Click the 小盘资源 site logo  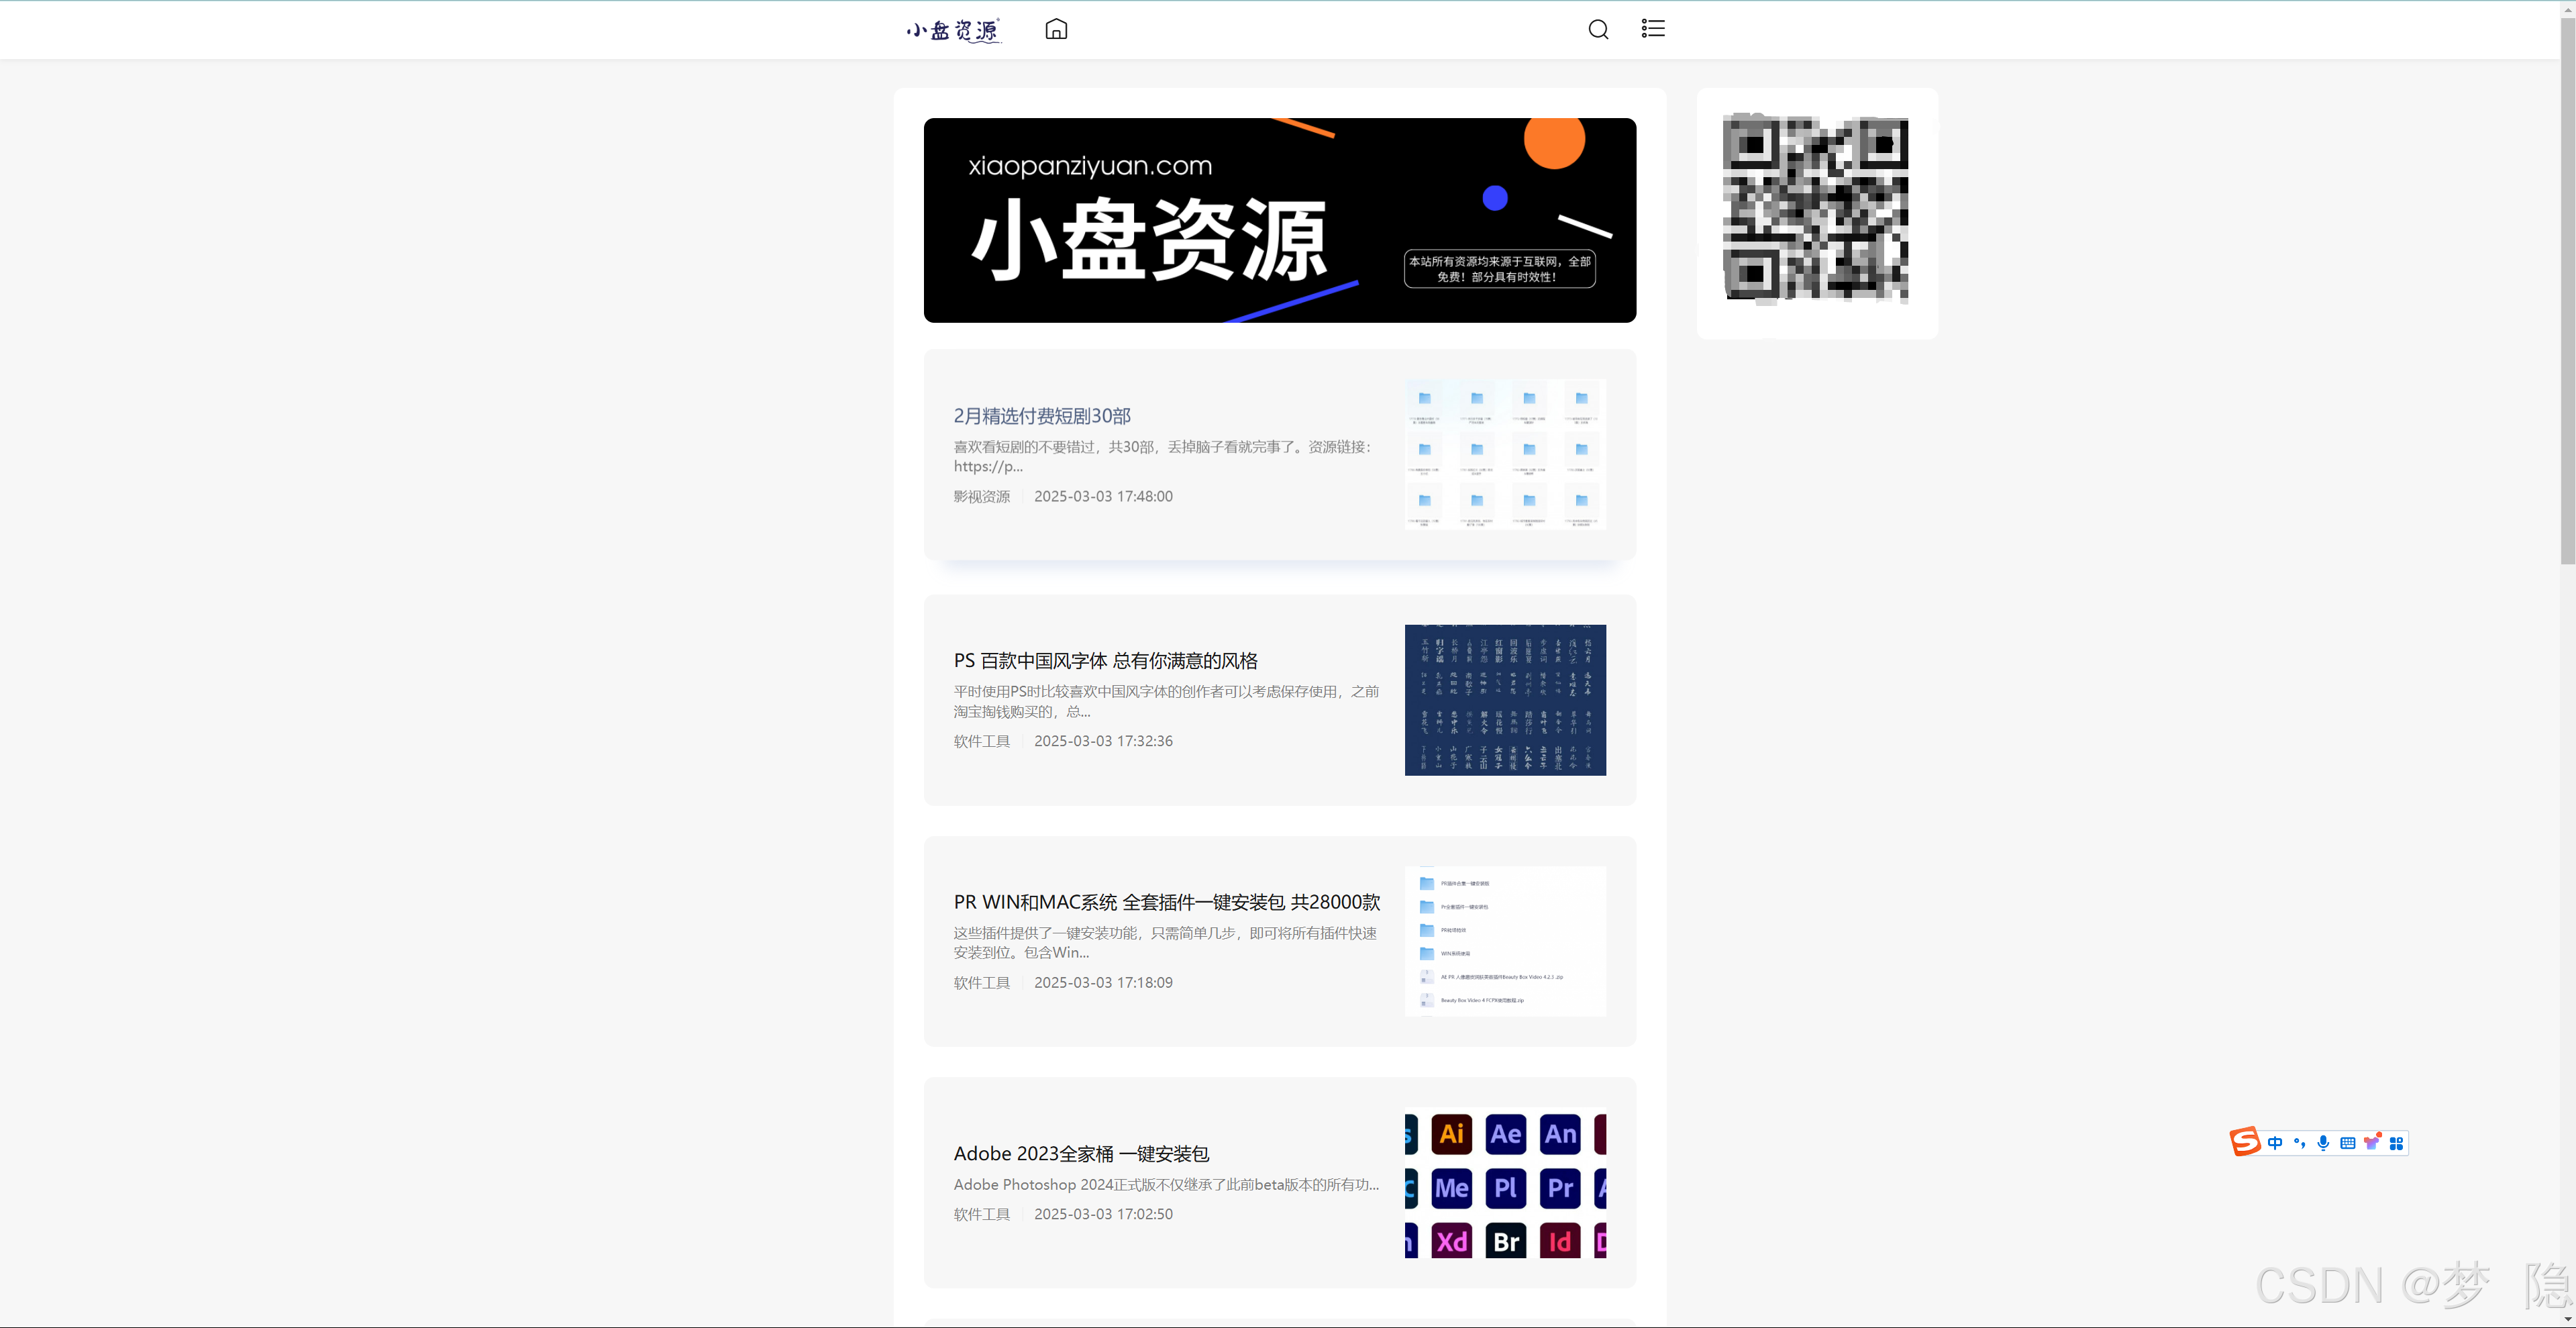point(953,30)
